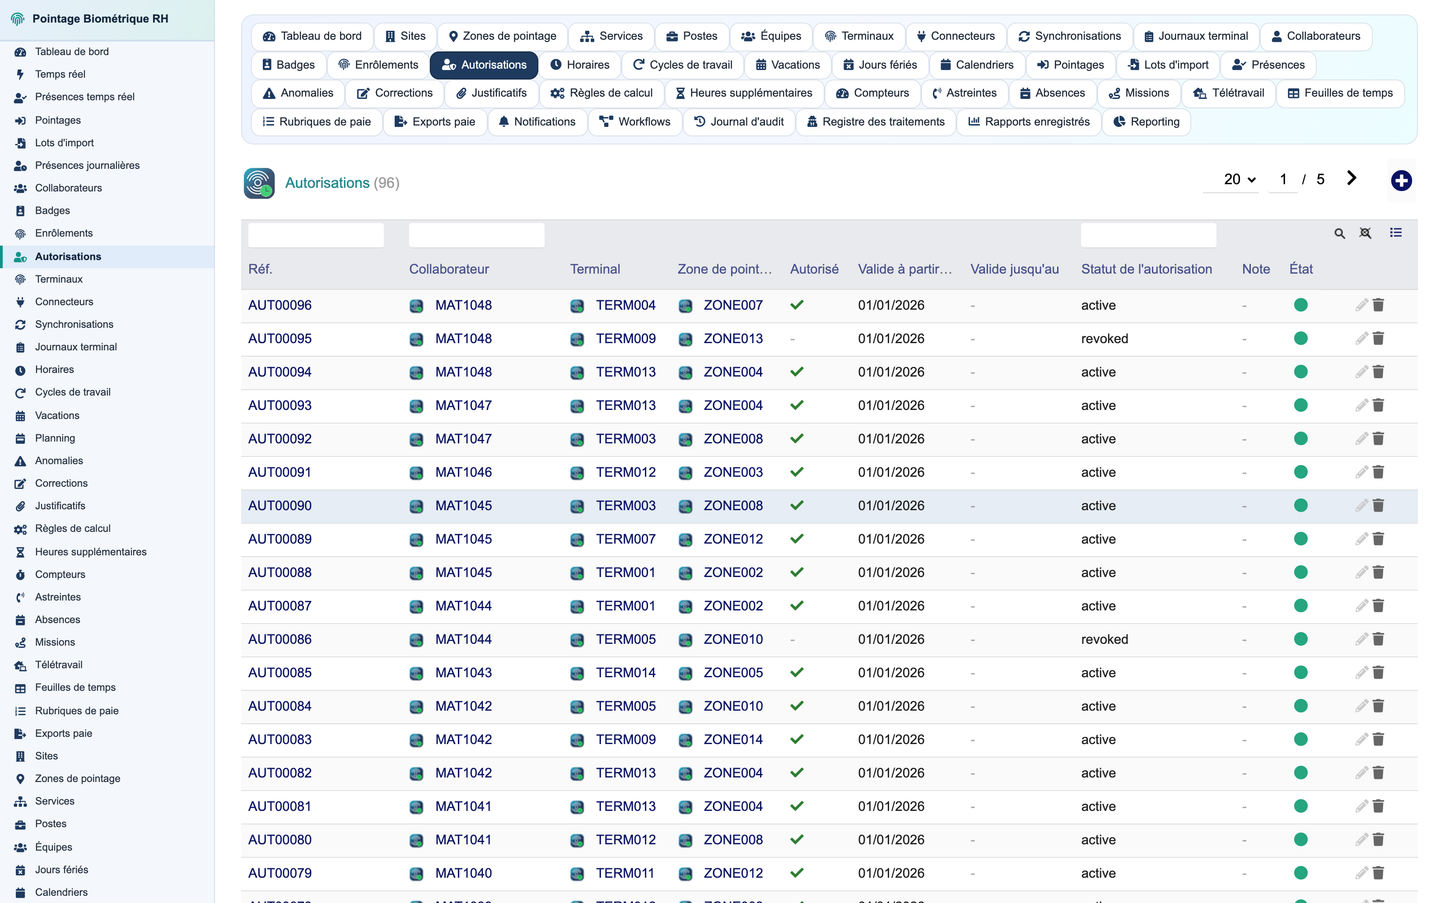Go to next page with arrow icon
The height and width of the screenshot is (903, 1445).
coord(1351,178)
